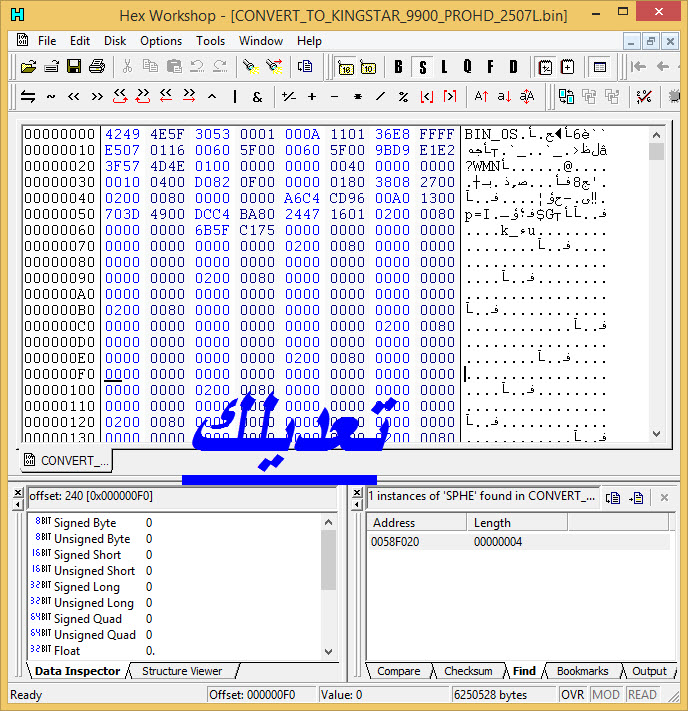
Task: Click the Cut scissors icon
Action: (127, 67)
